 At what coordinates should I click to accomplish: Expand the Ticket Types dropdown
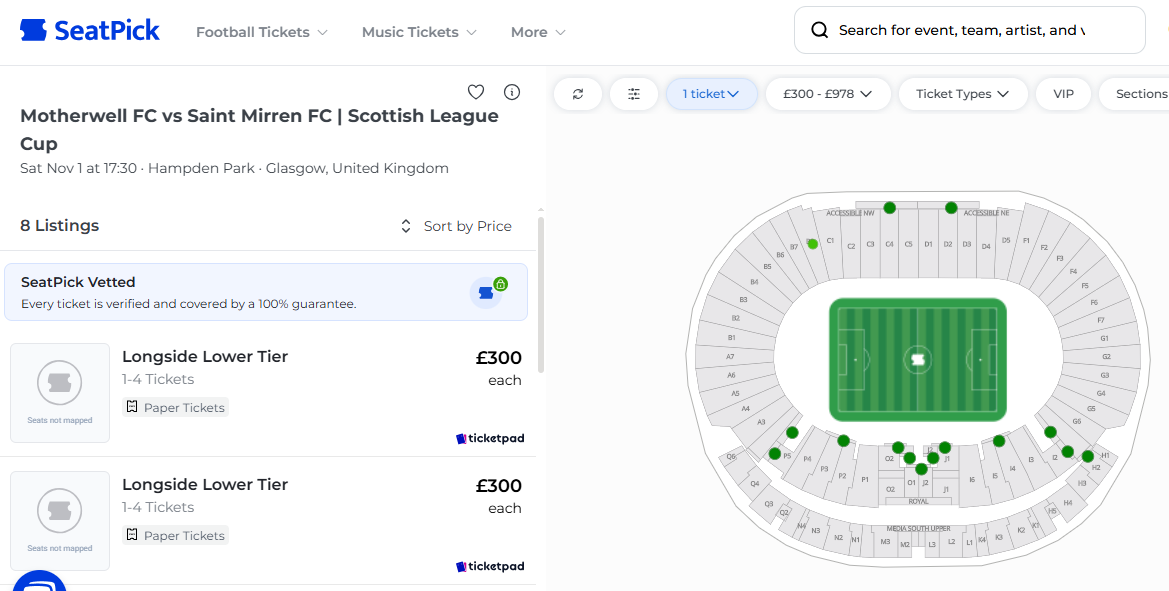point(962,94)
